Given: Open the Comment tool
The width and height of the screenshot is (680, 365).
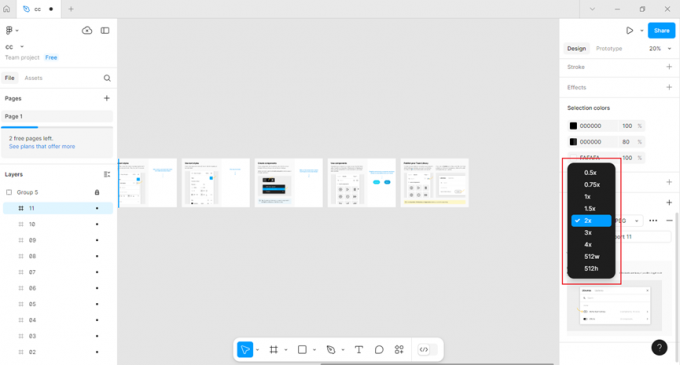Looking at the screenshot, I should 379,349.
